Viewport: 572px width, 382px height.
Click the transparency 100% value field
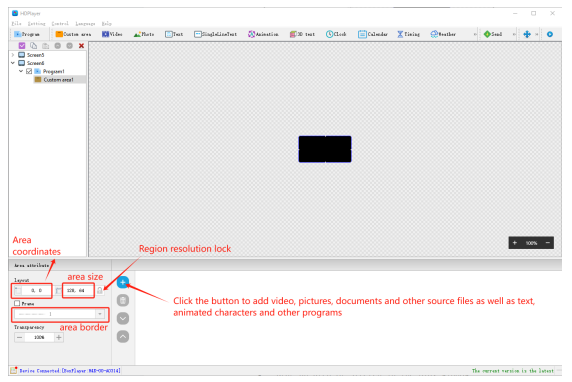(39, 337)
